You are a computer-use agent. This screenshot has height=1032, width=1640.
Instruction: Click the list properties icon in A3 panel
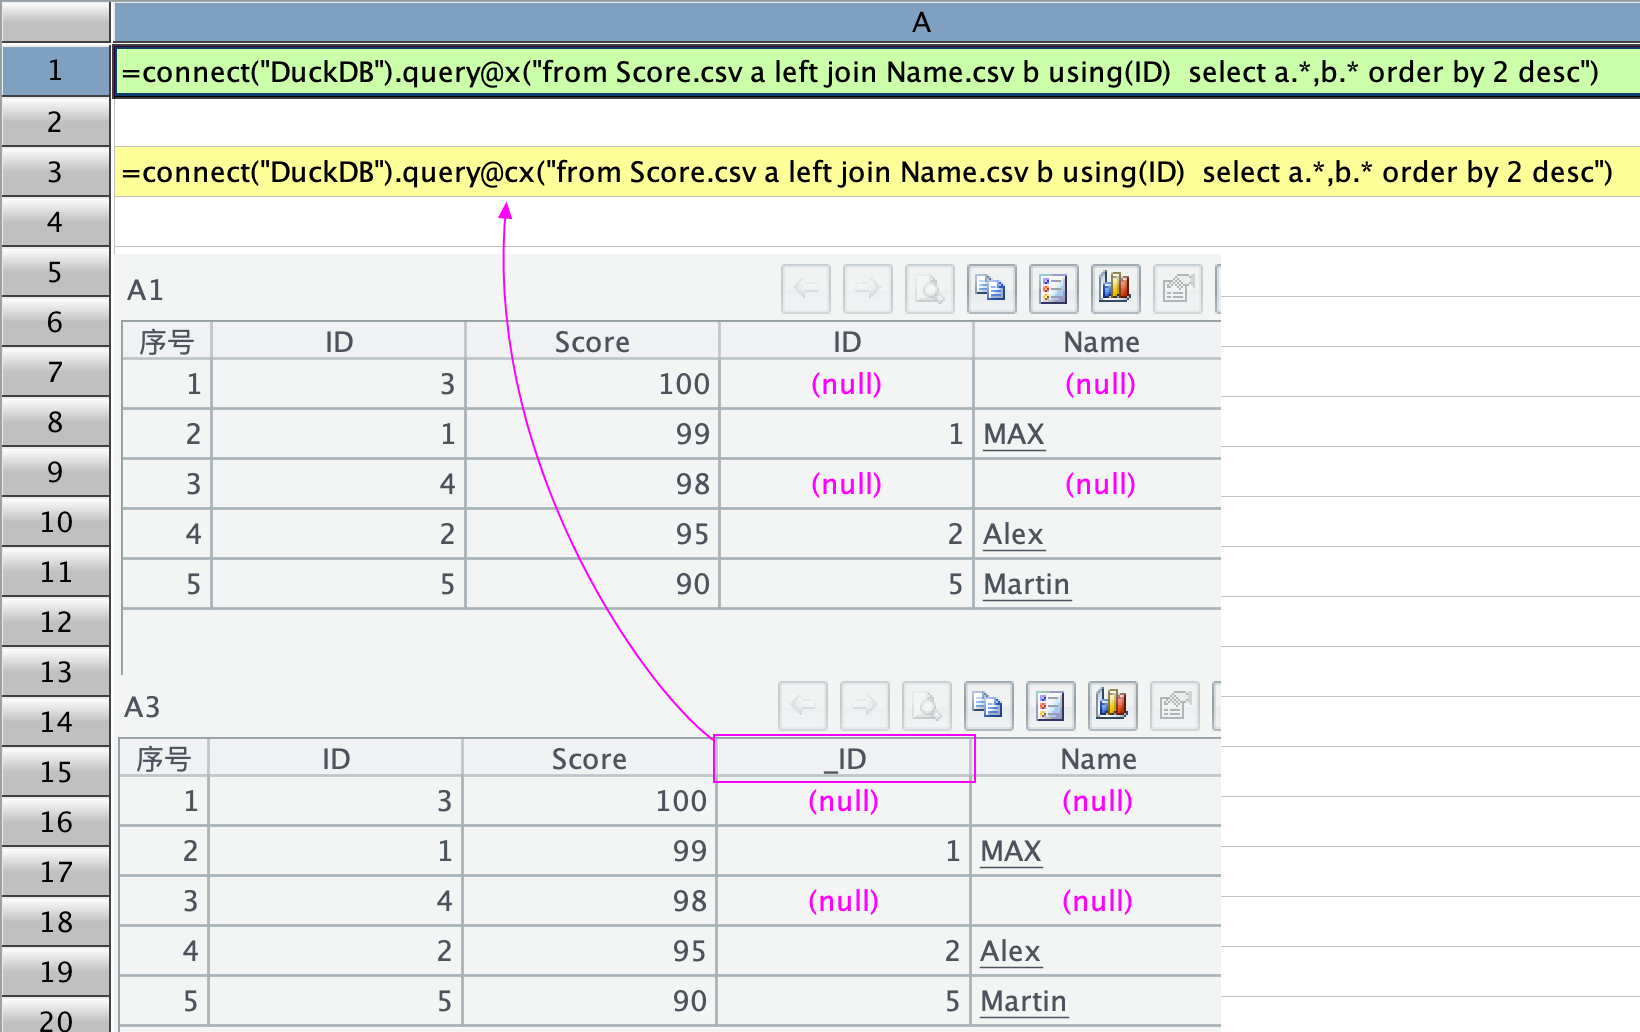(x=1050, y=706)
